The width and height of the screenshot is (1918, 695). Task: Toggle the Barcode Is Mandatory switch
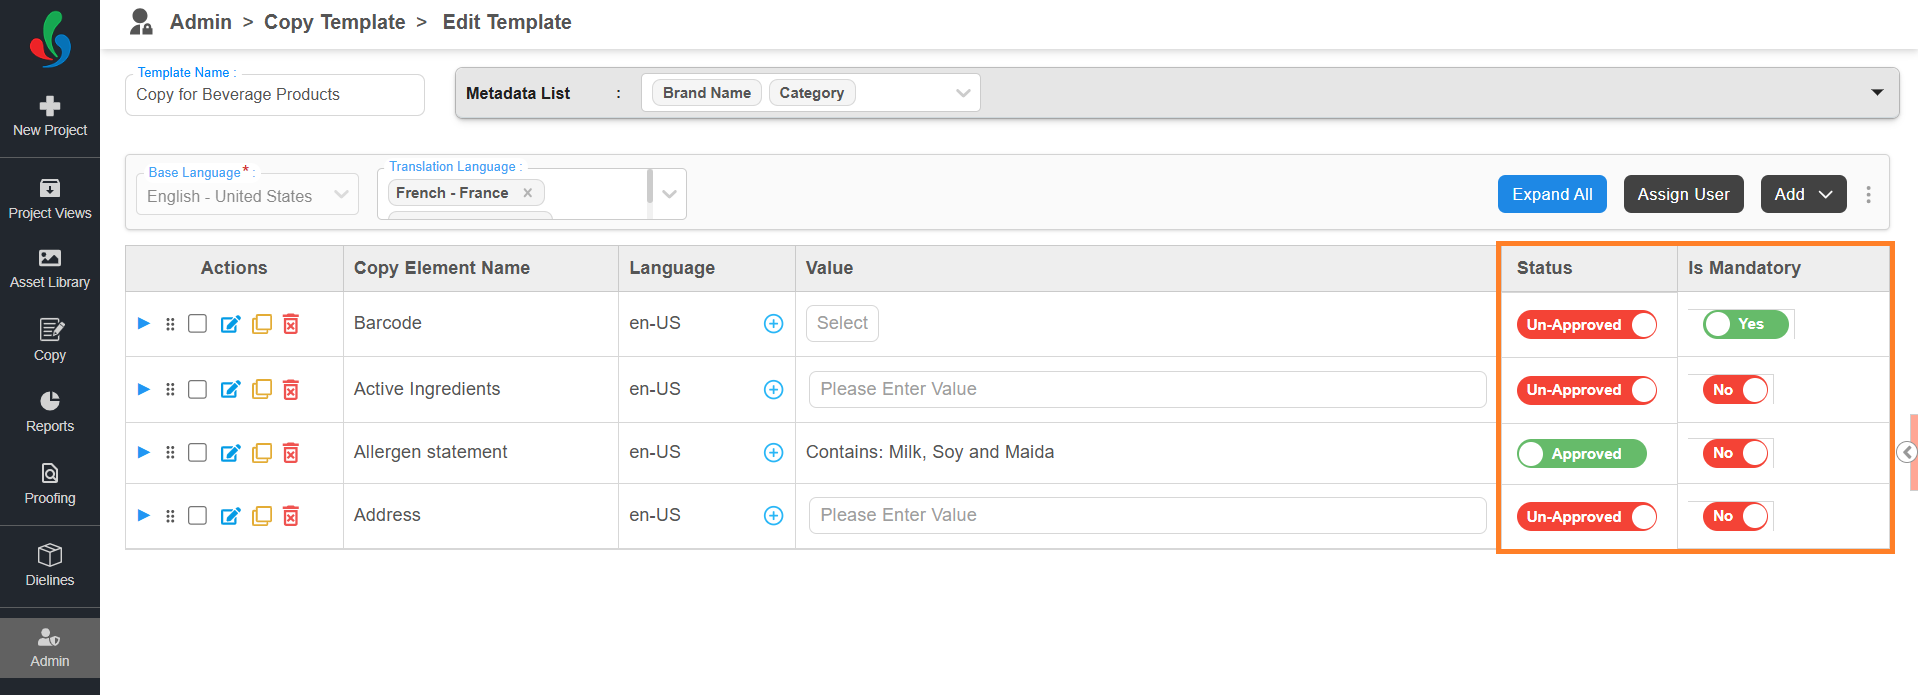(x=1745, y=324)
